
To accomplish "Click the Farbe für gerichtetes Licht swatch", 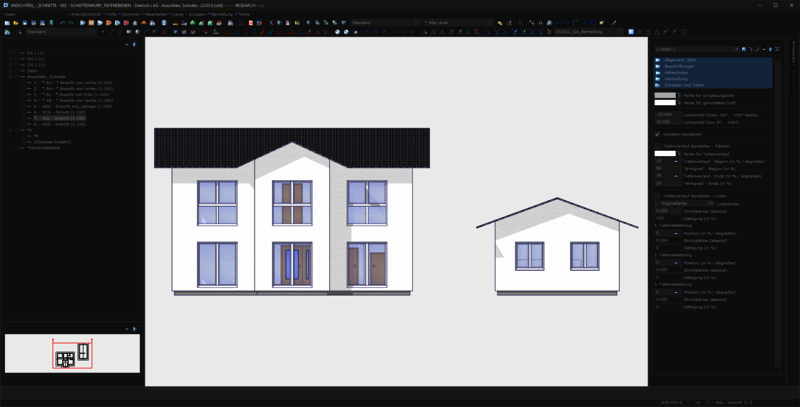I will point(665,102).
